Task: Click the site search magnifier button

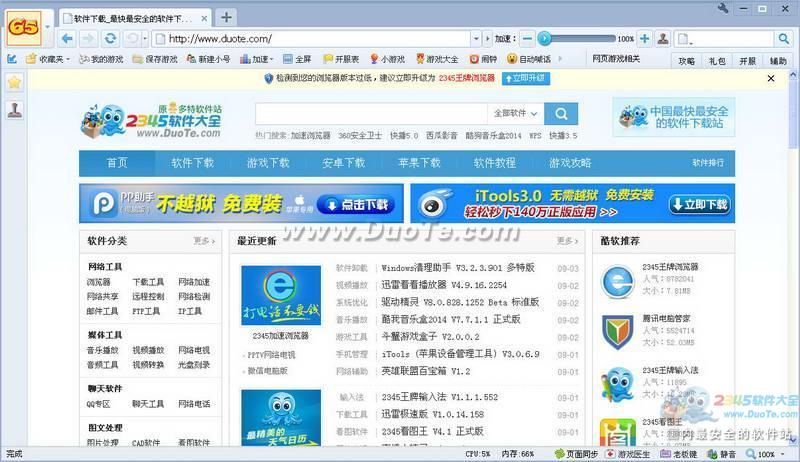Action: pyautogui.click(x=561, y=114)
